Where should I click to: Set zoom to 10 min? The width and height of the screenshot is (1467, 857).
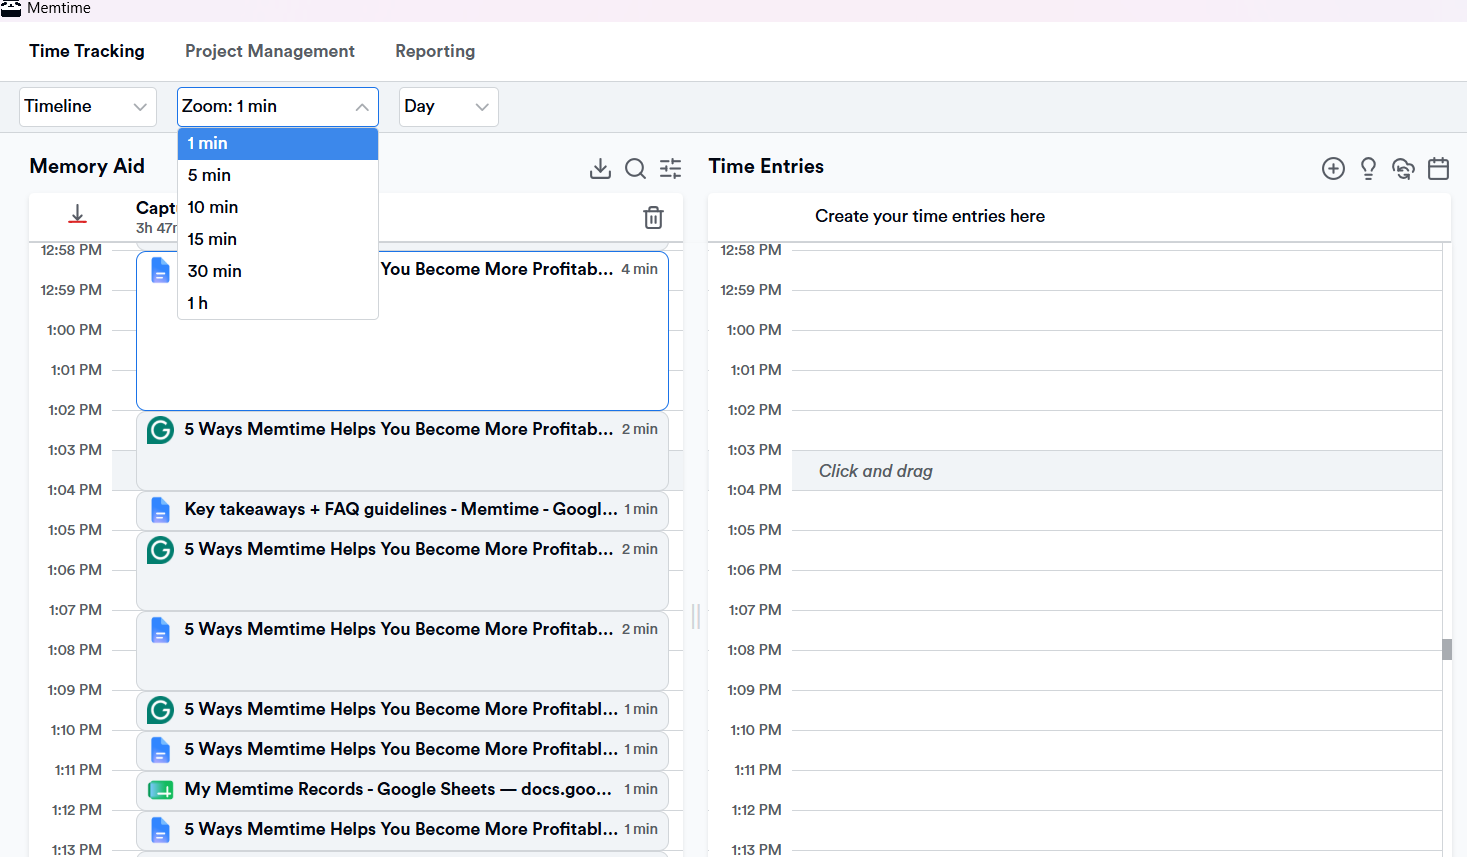tap(278, 207)
